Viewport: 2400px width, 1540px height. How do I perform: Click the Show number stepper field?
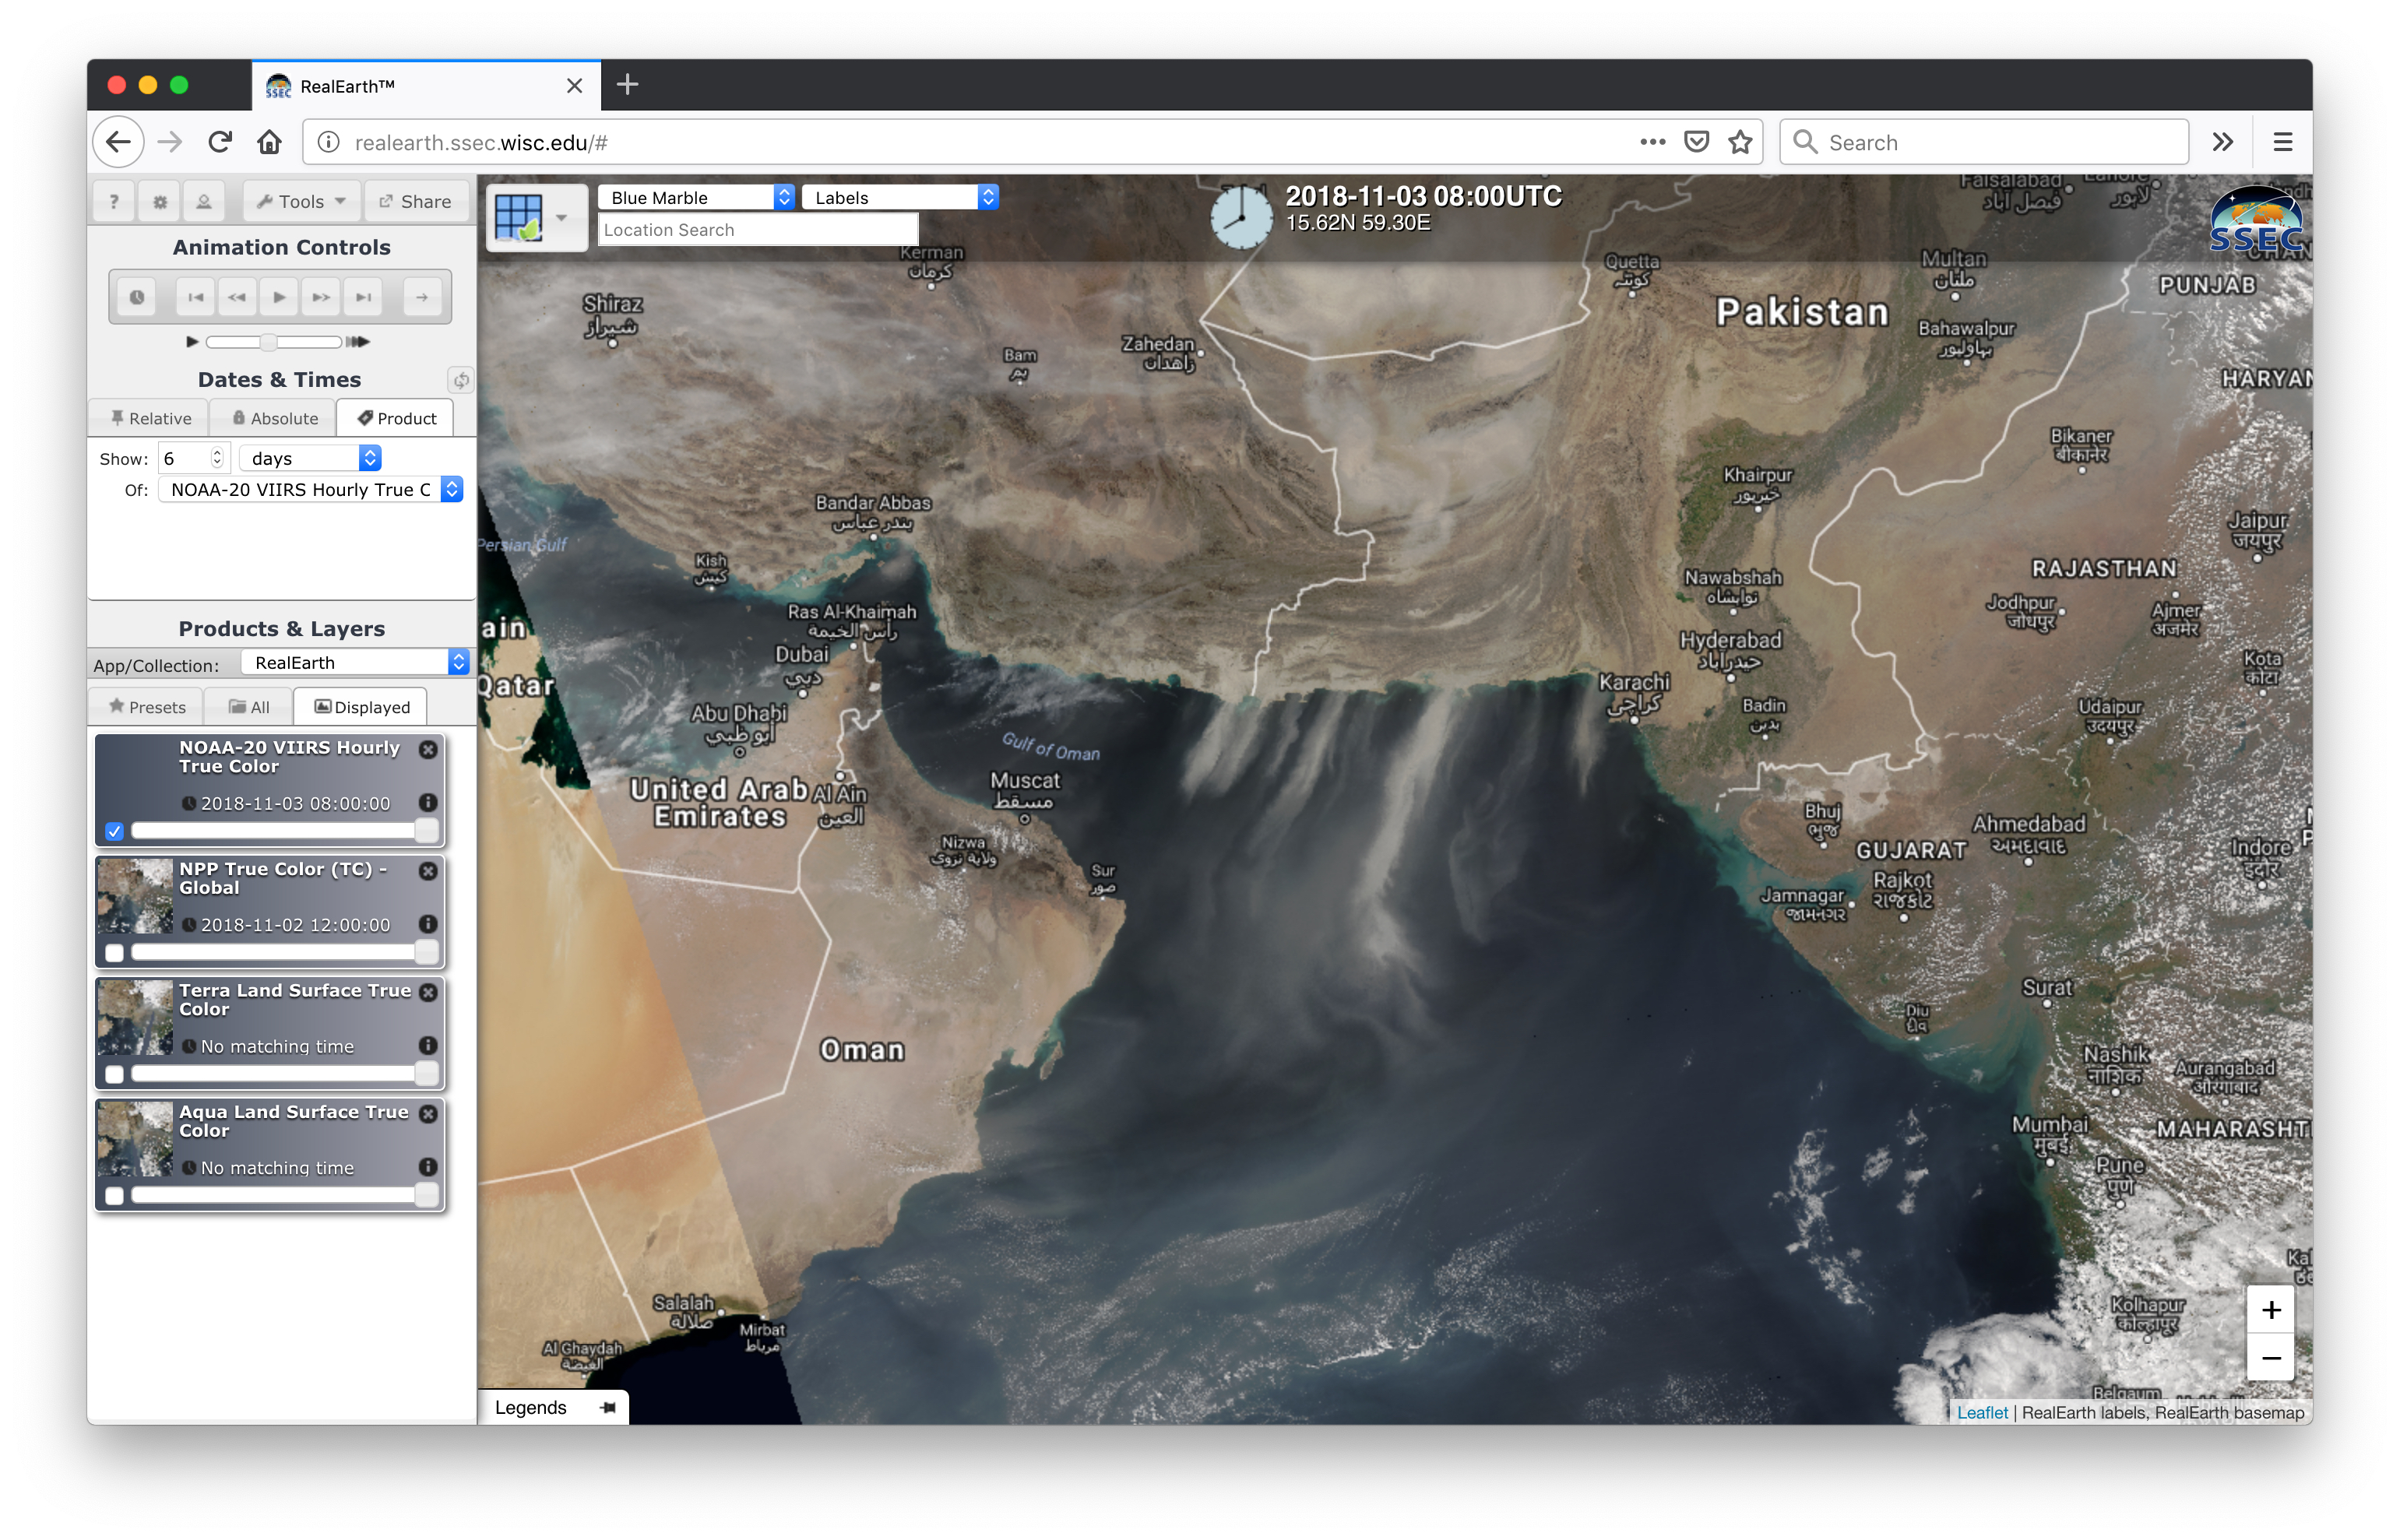point(193,458)
